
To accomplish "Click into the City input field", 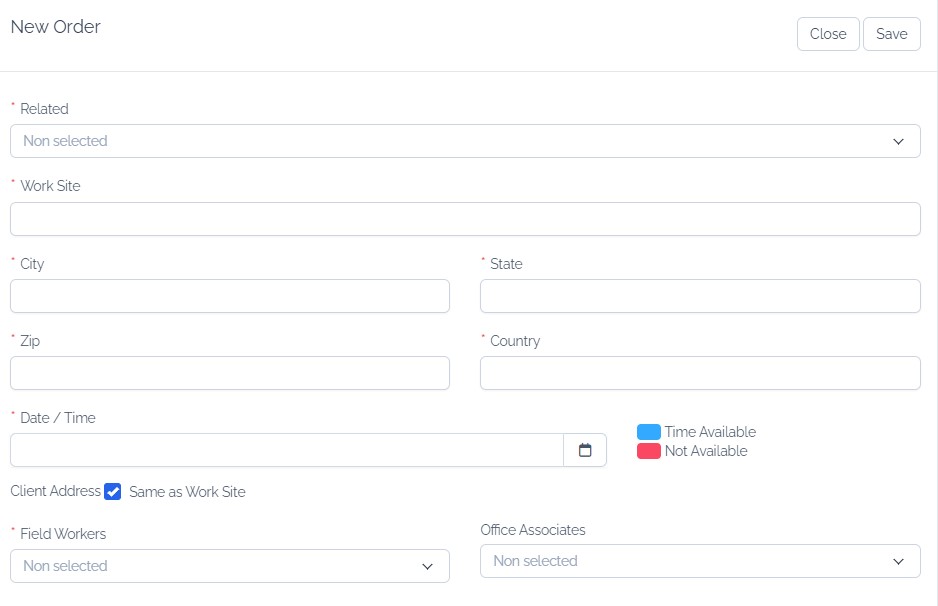I will point(230,296).
